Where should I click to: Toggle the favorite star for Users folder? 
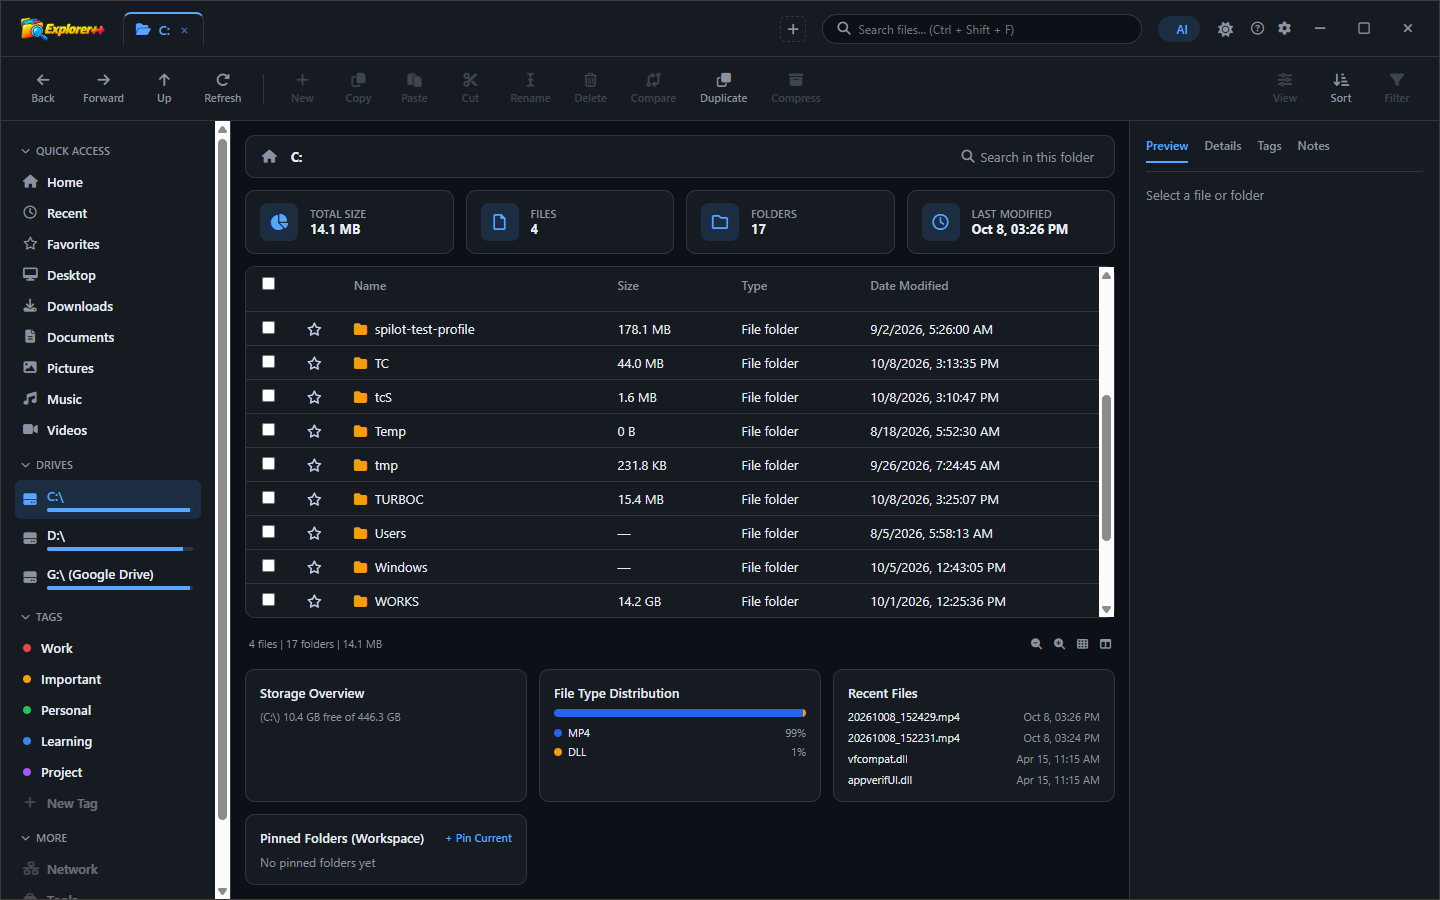click(x=314, y=533)
